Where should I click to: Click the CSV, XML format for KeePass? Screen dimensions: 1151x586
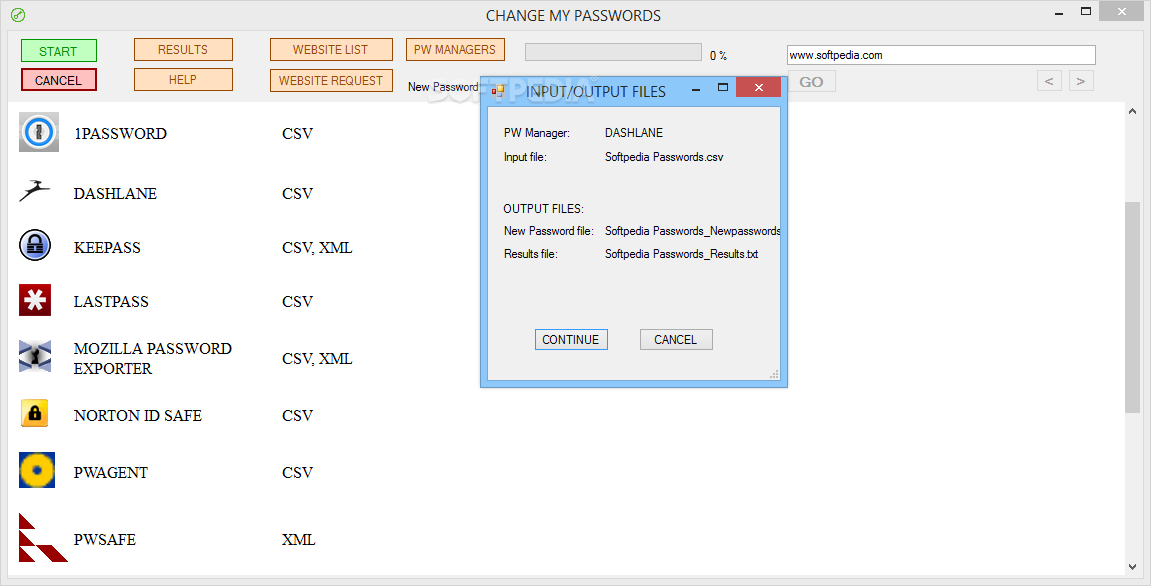click(x=317, y=247)
